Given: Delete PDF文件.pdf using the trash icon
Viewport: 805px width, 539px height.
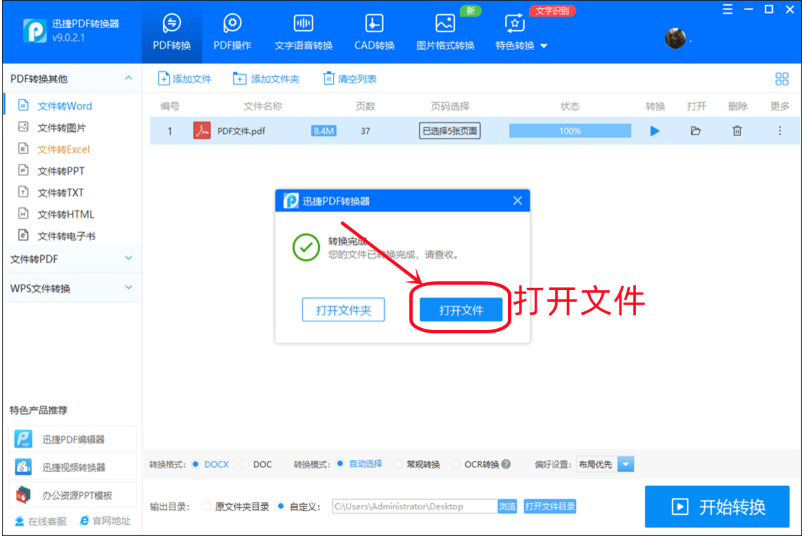Looking at the screenshot, I should pyautogui.click(x=737, y=131).
